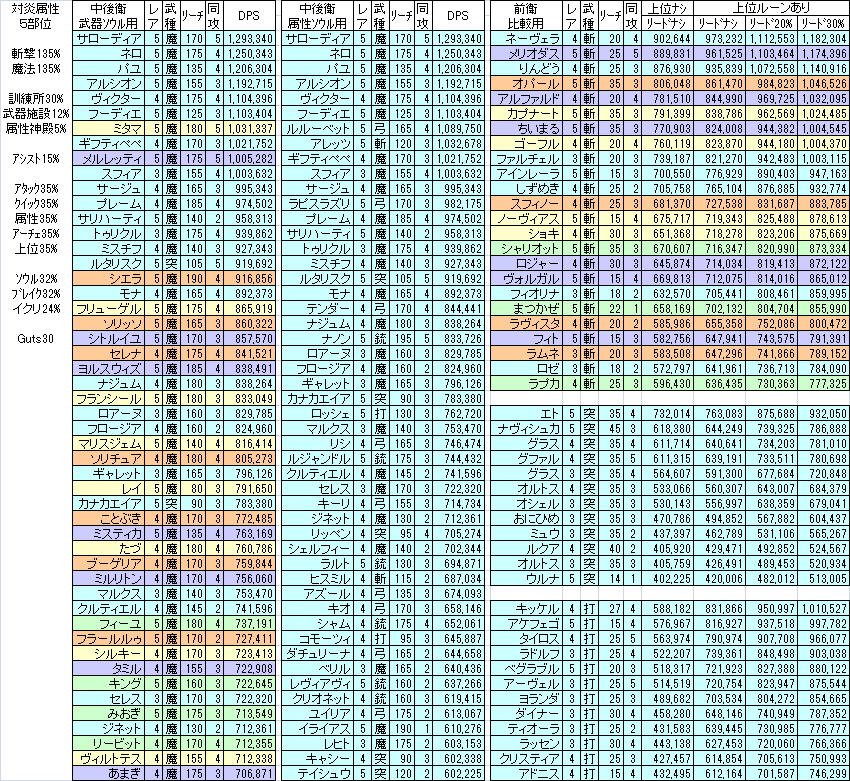Click the ヨルスウィズ name cell
This screenshot has height=781, width=850.
(108, 369)
